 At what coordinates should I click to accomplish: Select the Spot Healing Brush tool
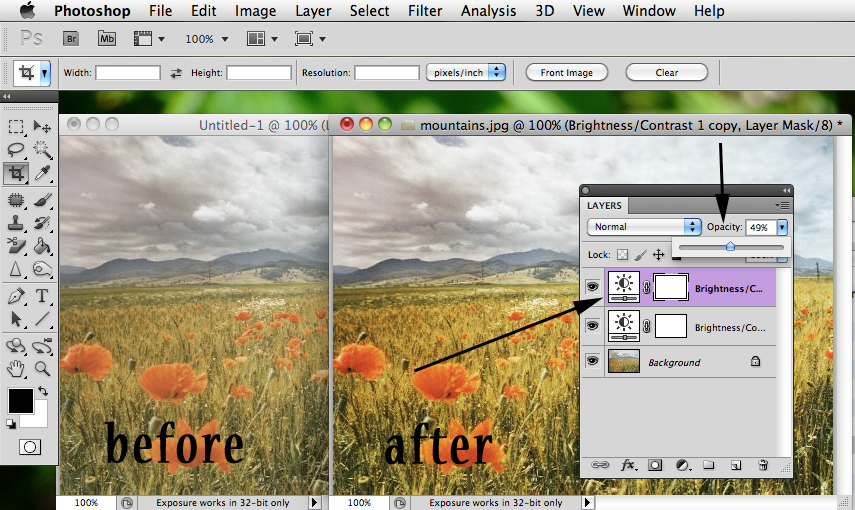click(16, 200)
